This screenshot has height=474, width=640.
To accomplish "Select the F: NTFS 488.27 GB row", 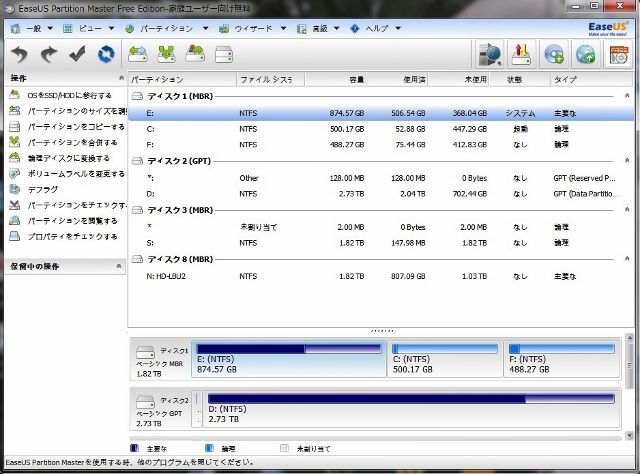I will click(380, 145).
